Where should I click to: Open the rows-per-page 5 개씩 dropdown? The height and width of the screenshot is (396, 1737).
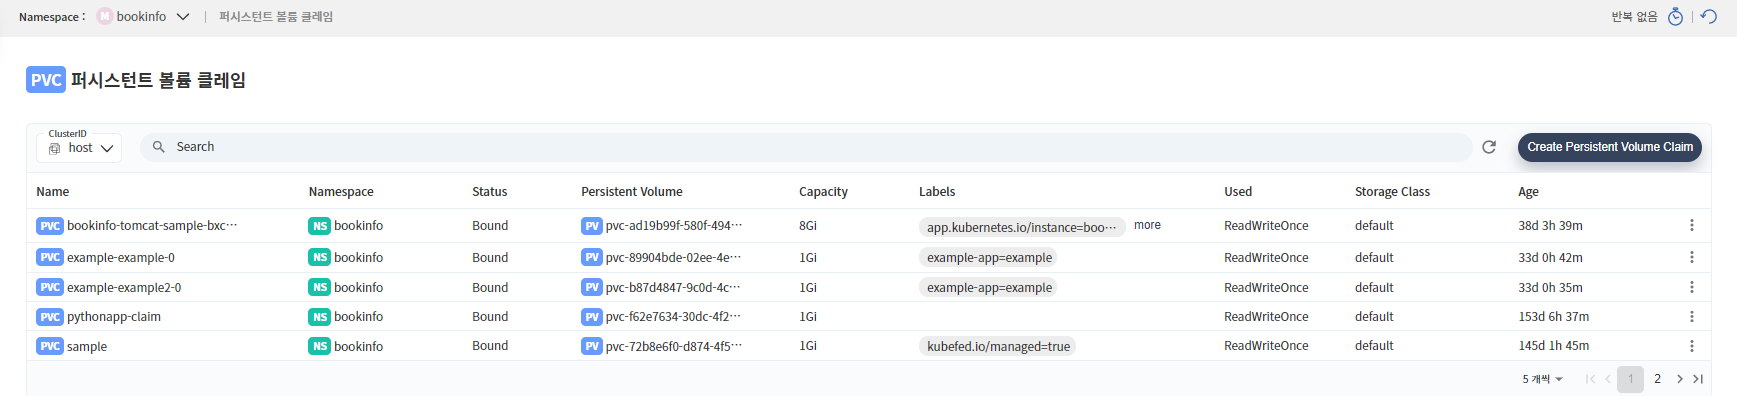[1542, 379]
